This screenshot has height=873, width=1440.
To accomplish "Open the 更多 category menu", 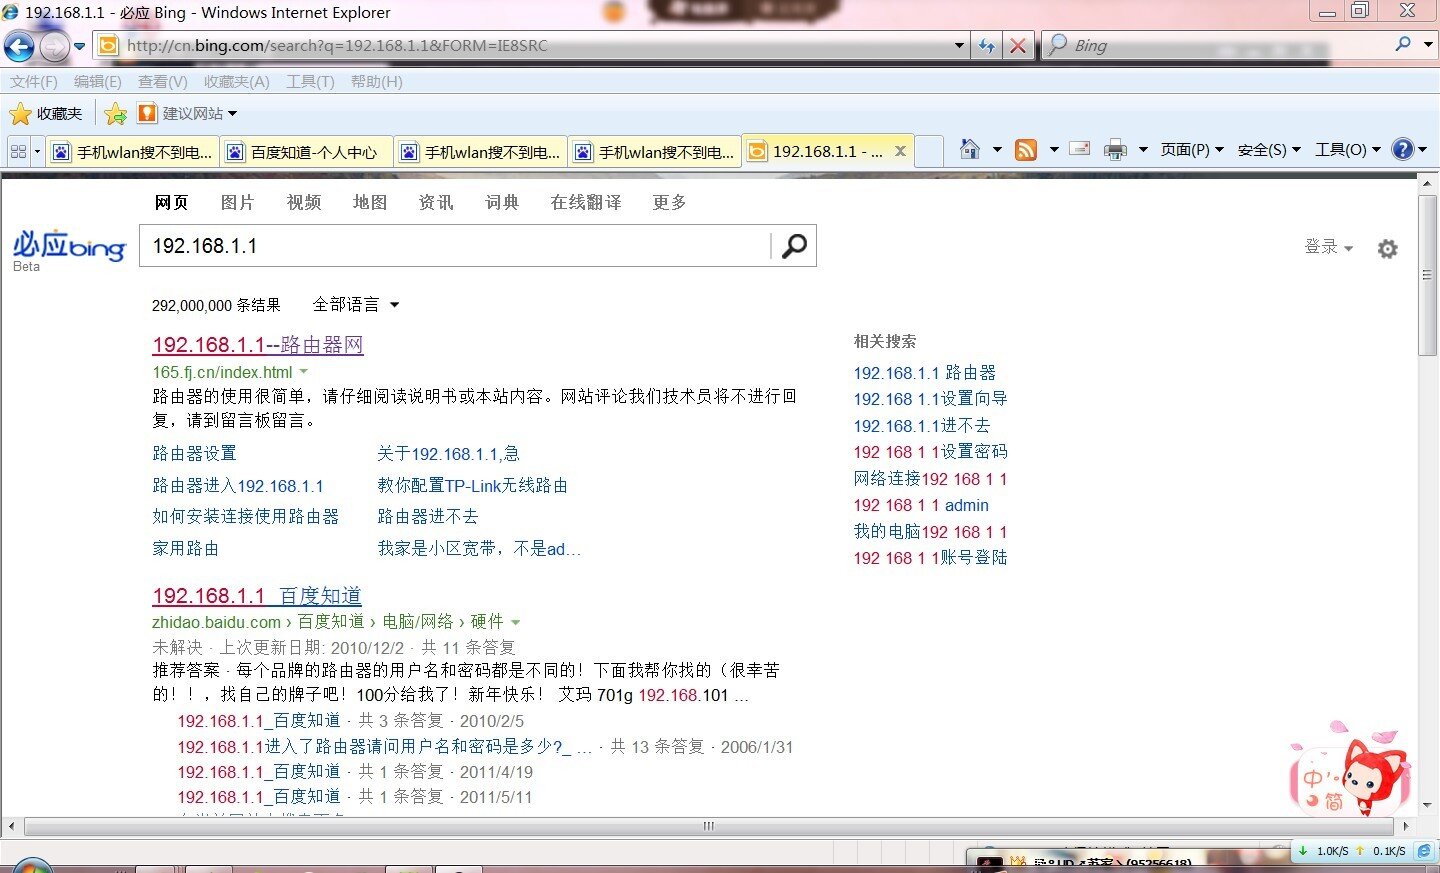I will tap(669, 202).
